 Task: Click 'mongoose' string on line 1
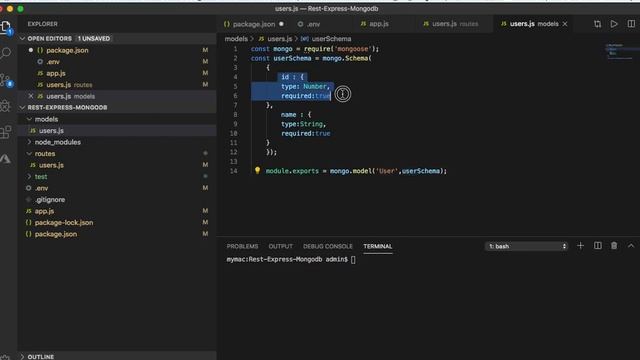tap(353, 49)
